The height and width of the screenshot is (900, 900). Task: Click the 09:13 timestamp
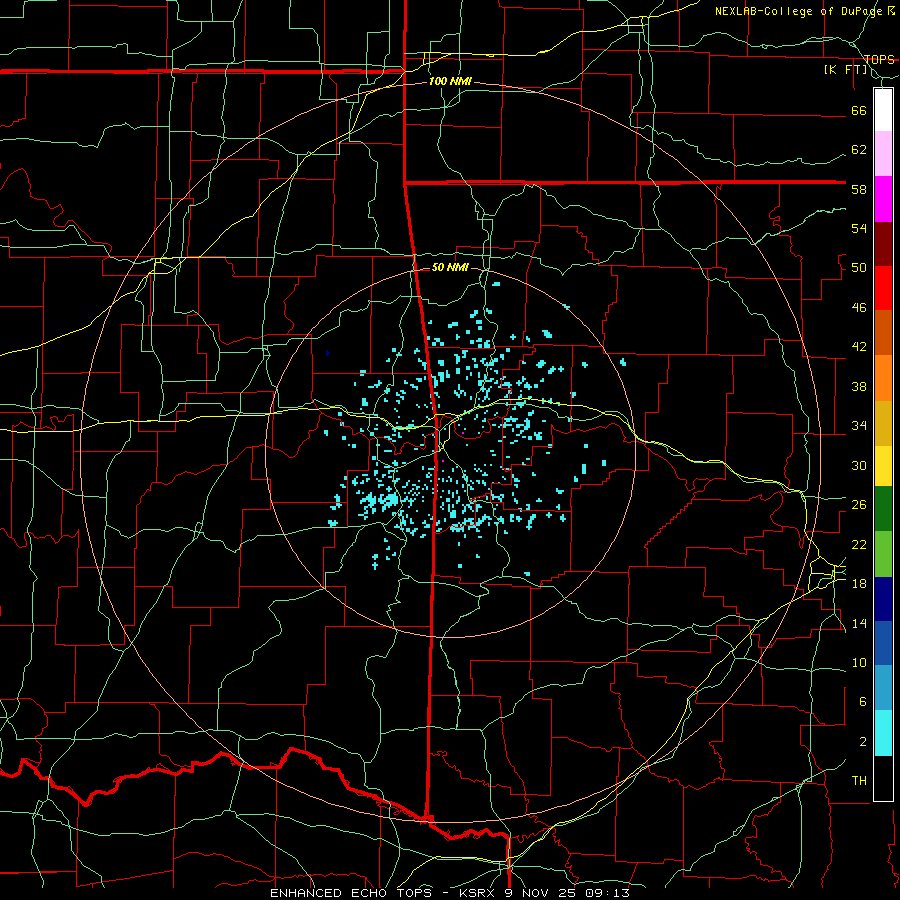pyautogui.click(x=607, y=893)
